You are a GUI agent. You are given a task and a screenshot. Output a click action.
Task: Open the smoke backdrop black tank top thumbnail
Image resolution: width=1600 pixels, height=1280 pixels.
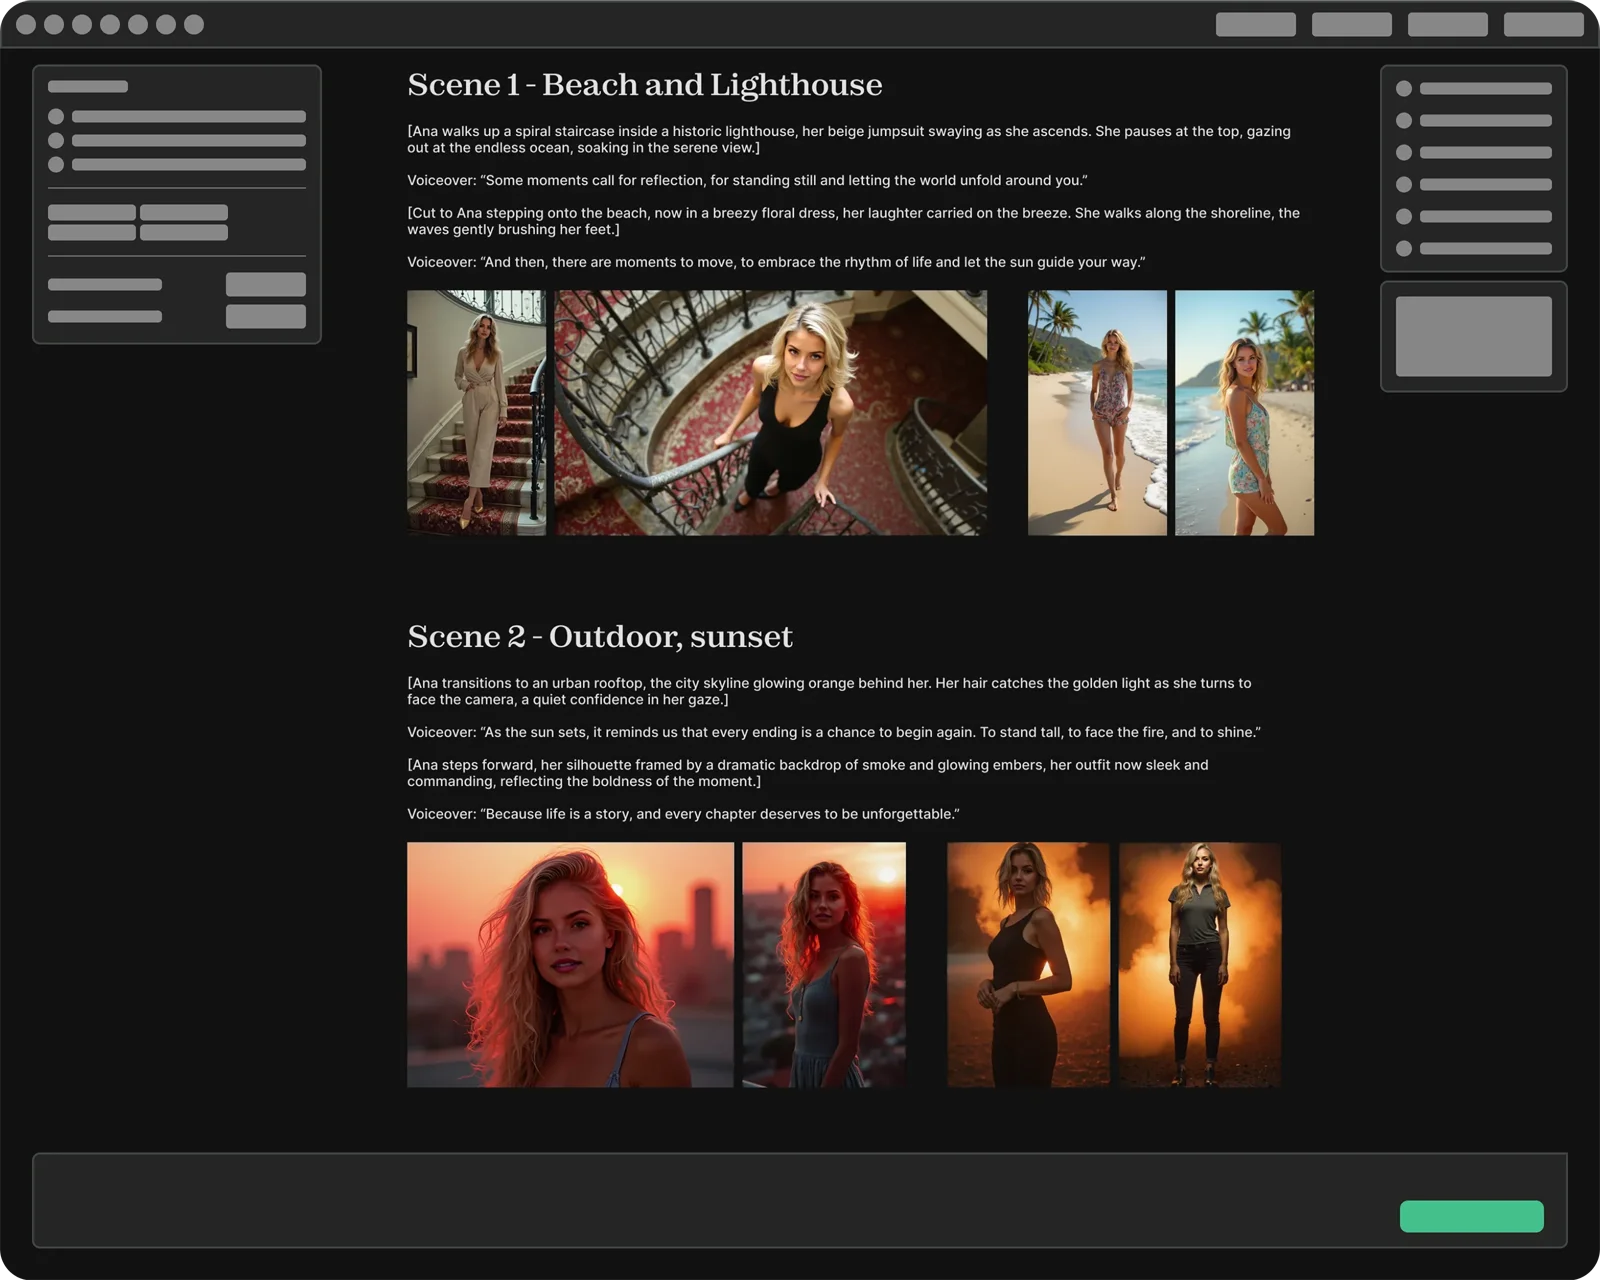(1028, 965)
